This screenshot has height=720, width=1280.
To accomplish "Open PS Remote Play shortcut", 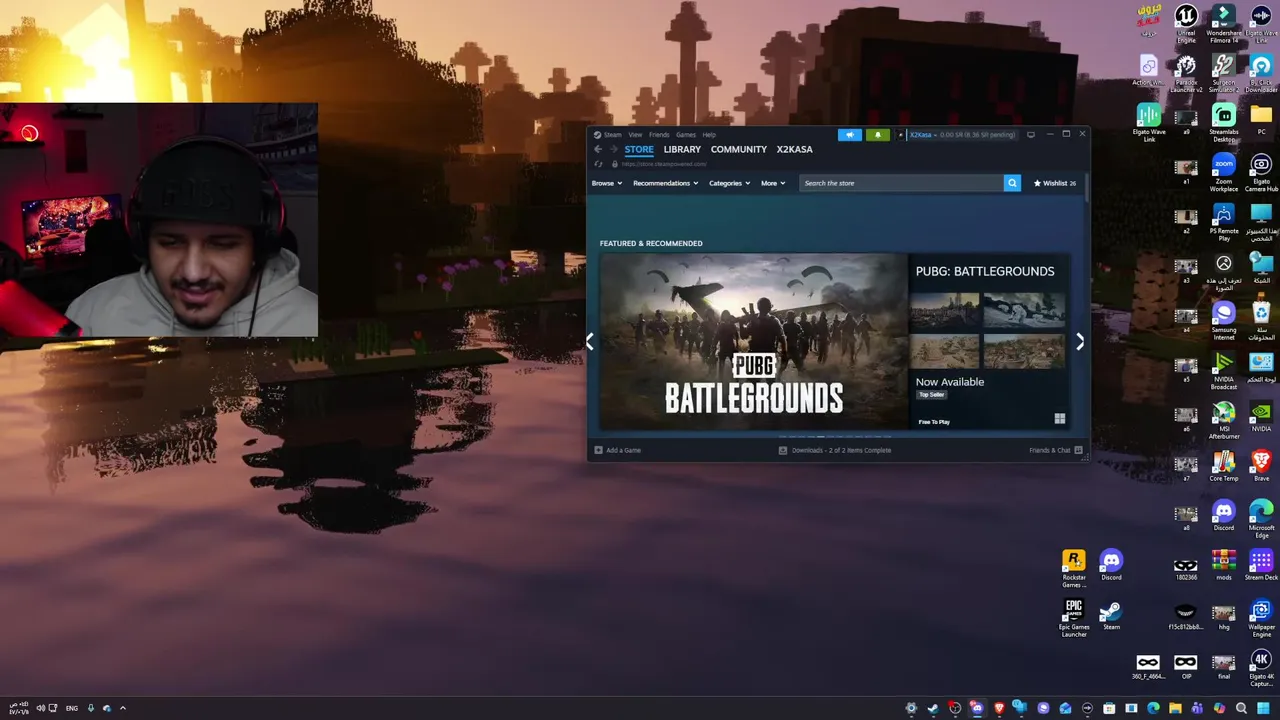I will [x=1224, y=222].
